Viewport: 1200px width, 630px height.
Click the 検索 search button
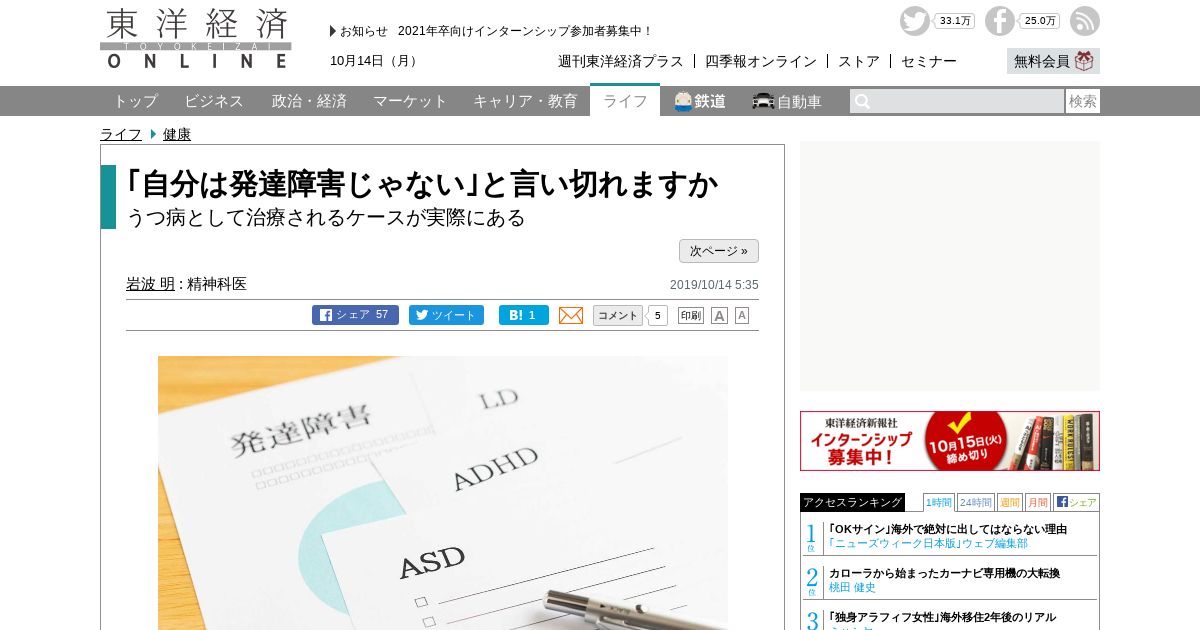click(1083, 101)
